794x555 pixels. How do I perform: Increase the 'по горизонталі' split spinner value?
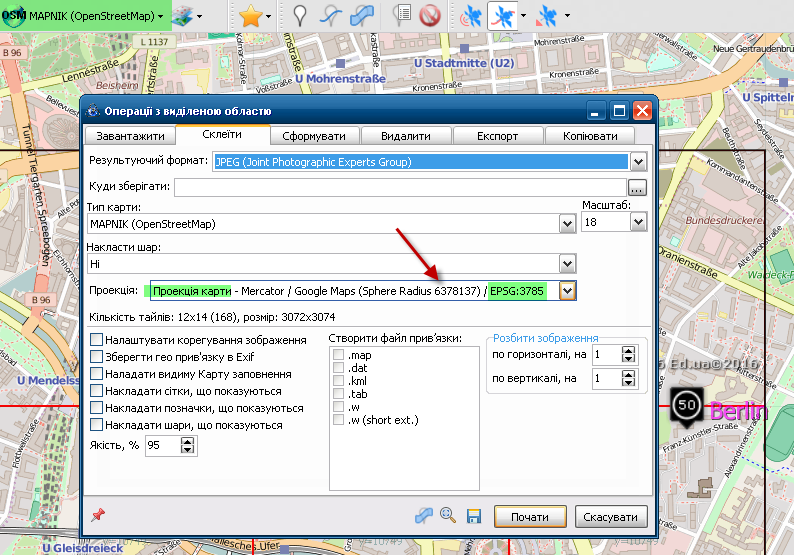point(629,350)
